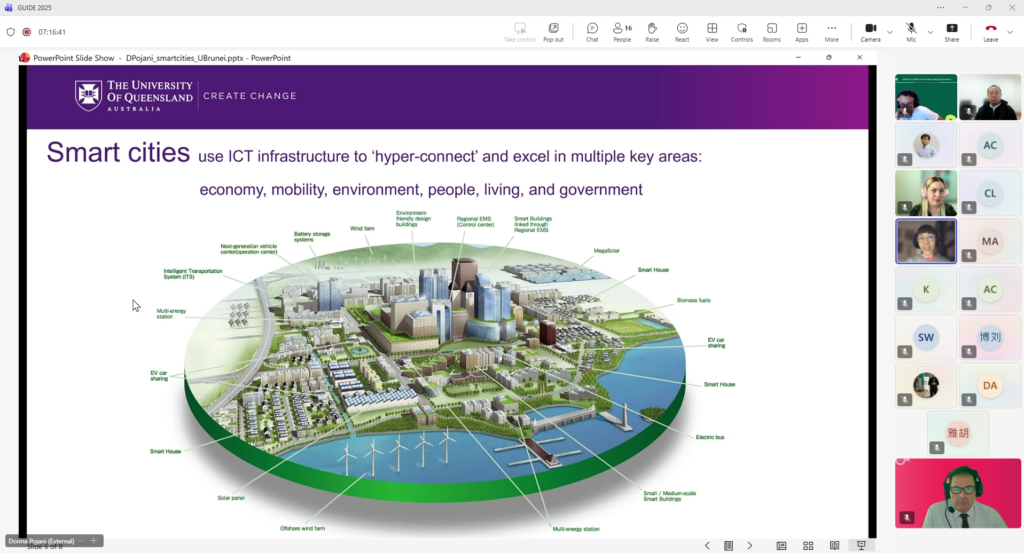Pop out the shared content

[553, 32]
